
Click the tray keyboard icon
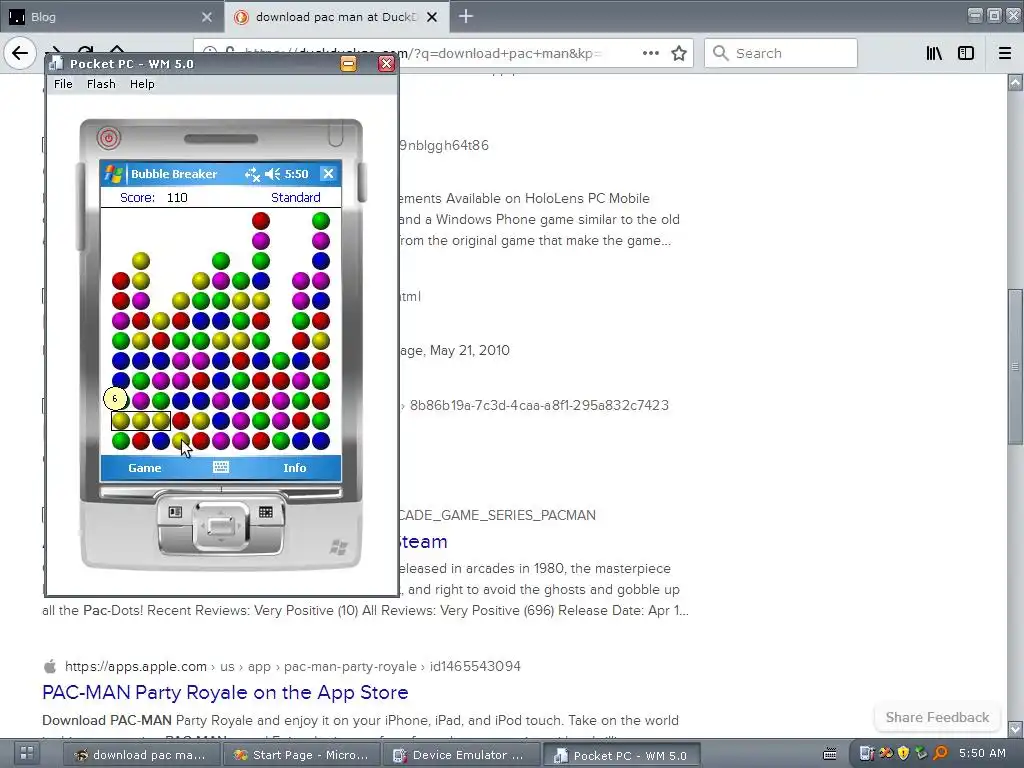[x=829, y=754]
